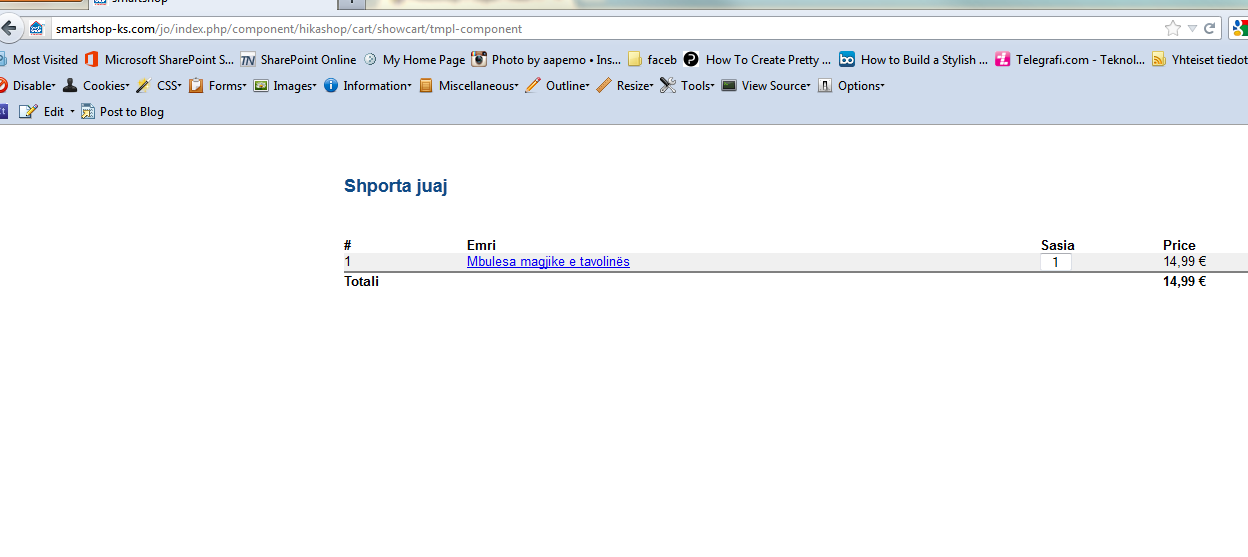Expand the CSS developer menu

point(159,86)
